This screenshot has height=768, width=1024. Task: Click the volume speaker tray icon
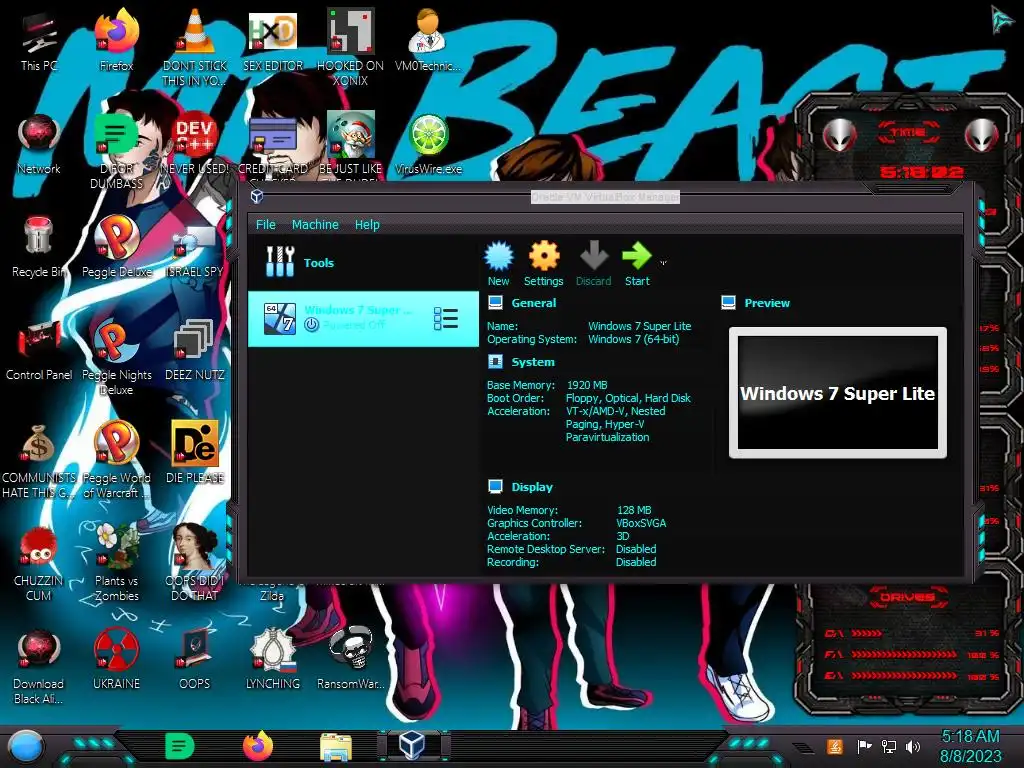(x=913, y=746)
